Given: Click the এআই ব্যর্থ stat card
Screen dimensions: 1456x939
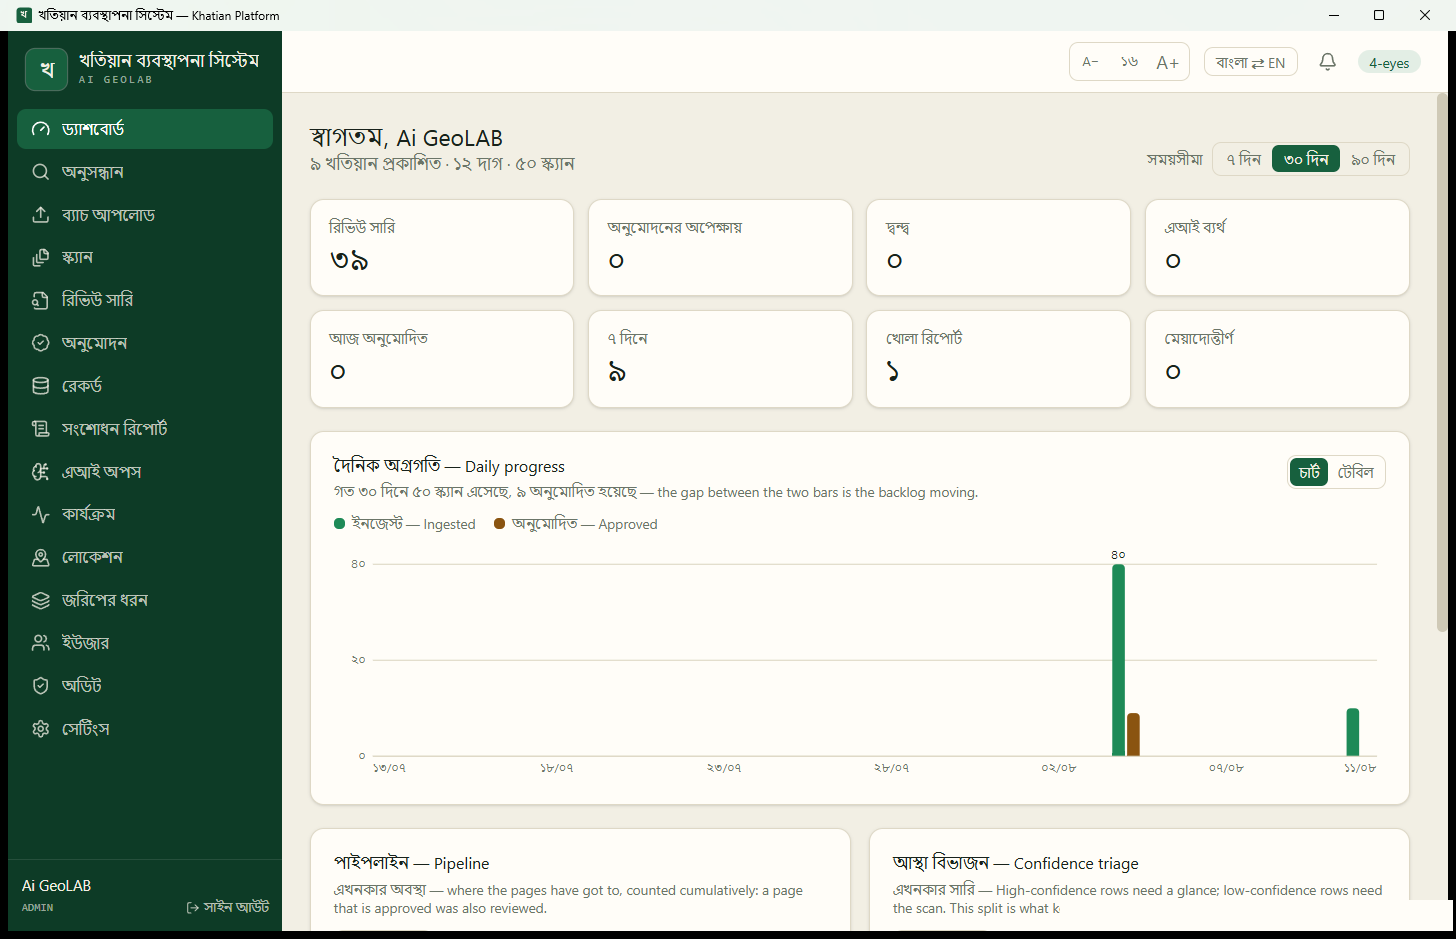Looking at the screenshot, I should tap(1277, 247).
